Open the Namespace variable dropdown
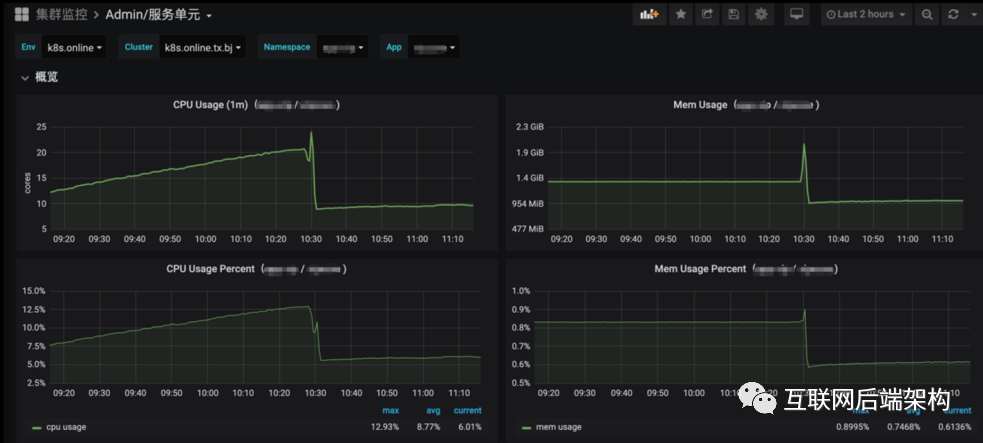Viewport: 983px width, 443px height. [342, 48]
